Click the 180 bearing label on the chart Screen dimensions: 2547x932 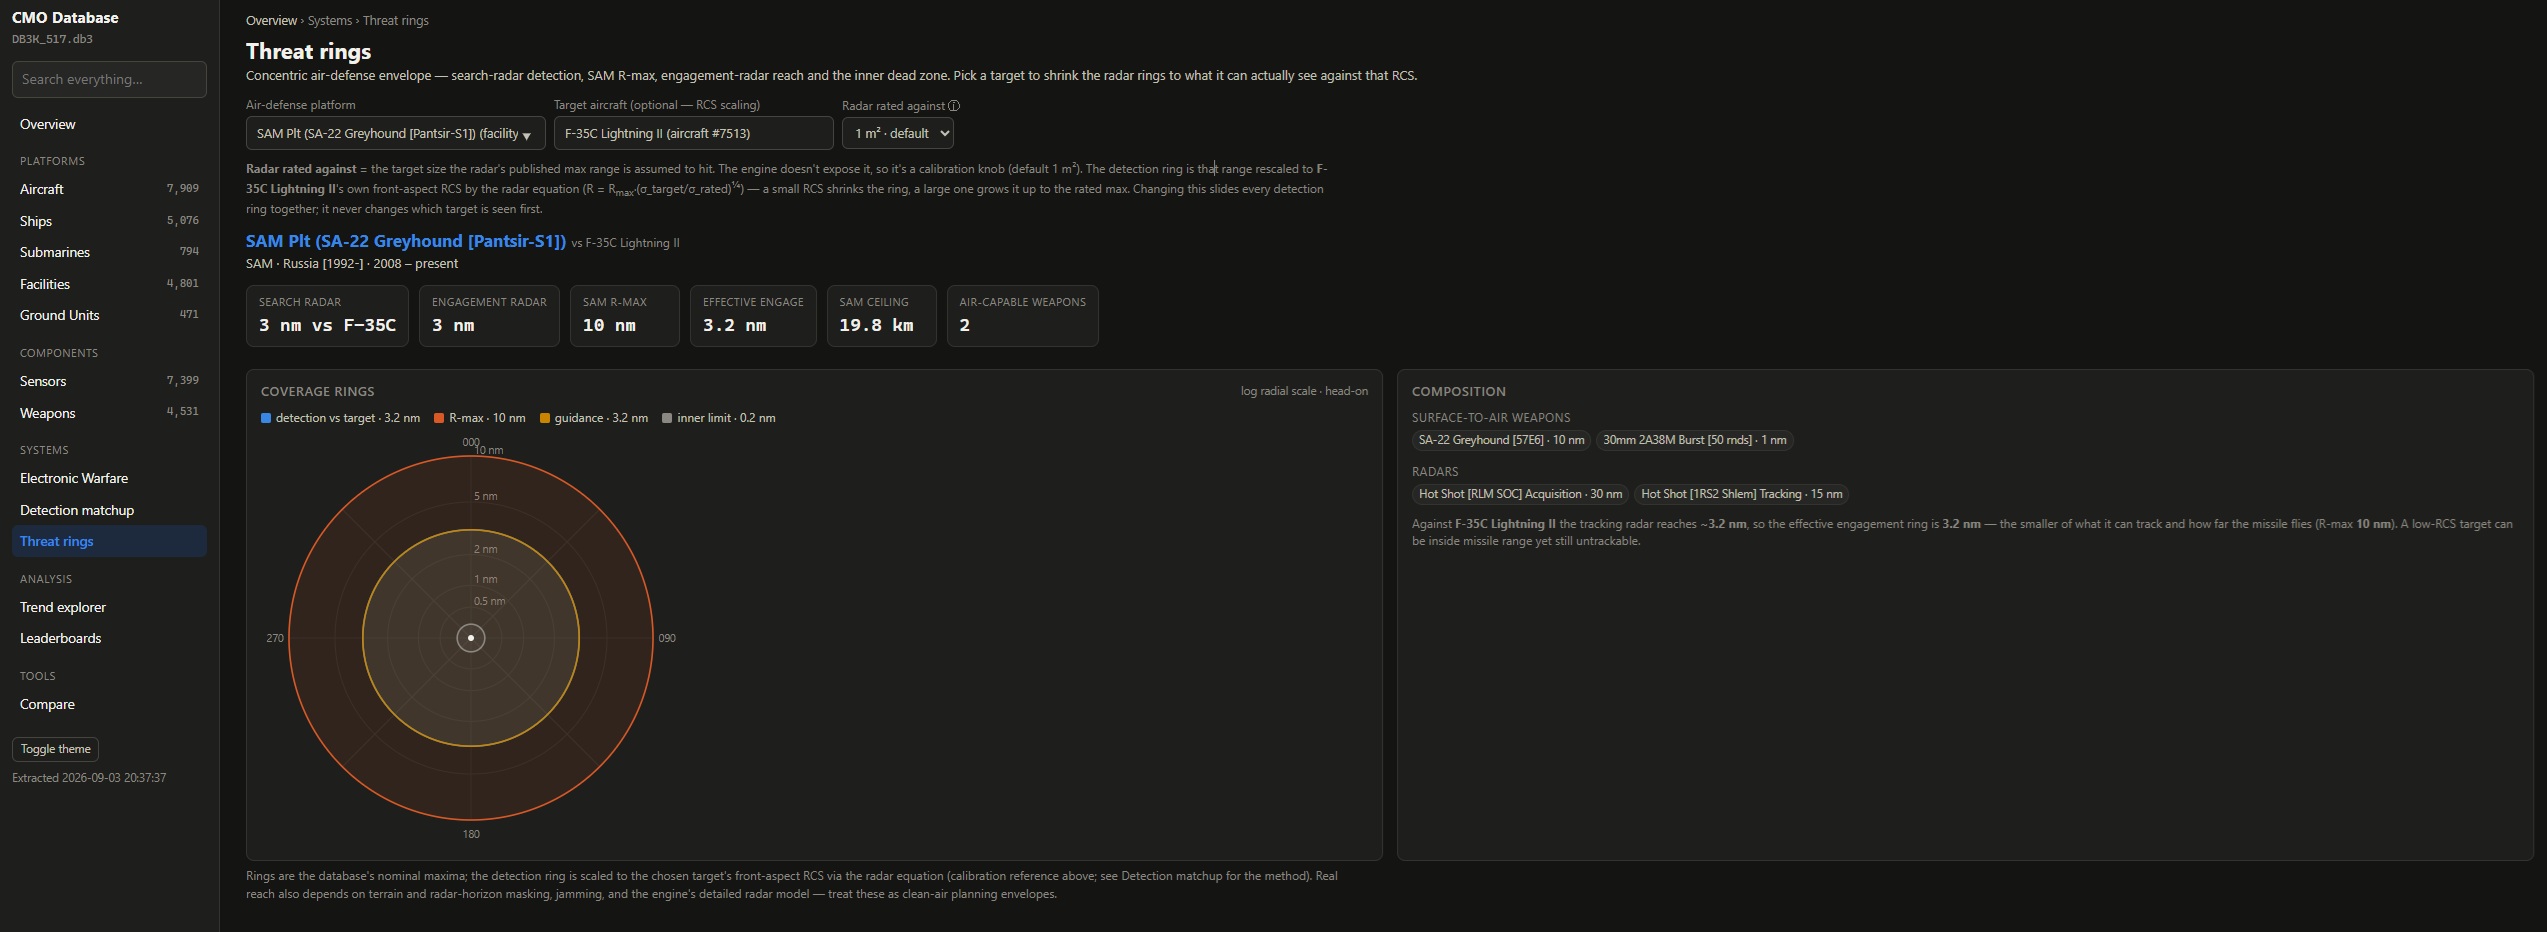click(471, 834)
